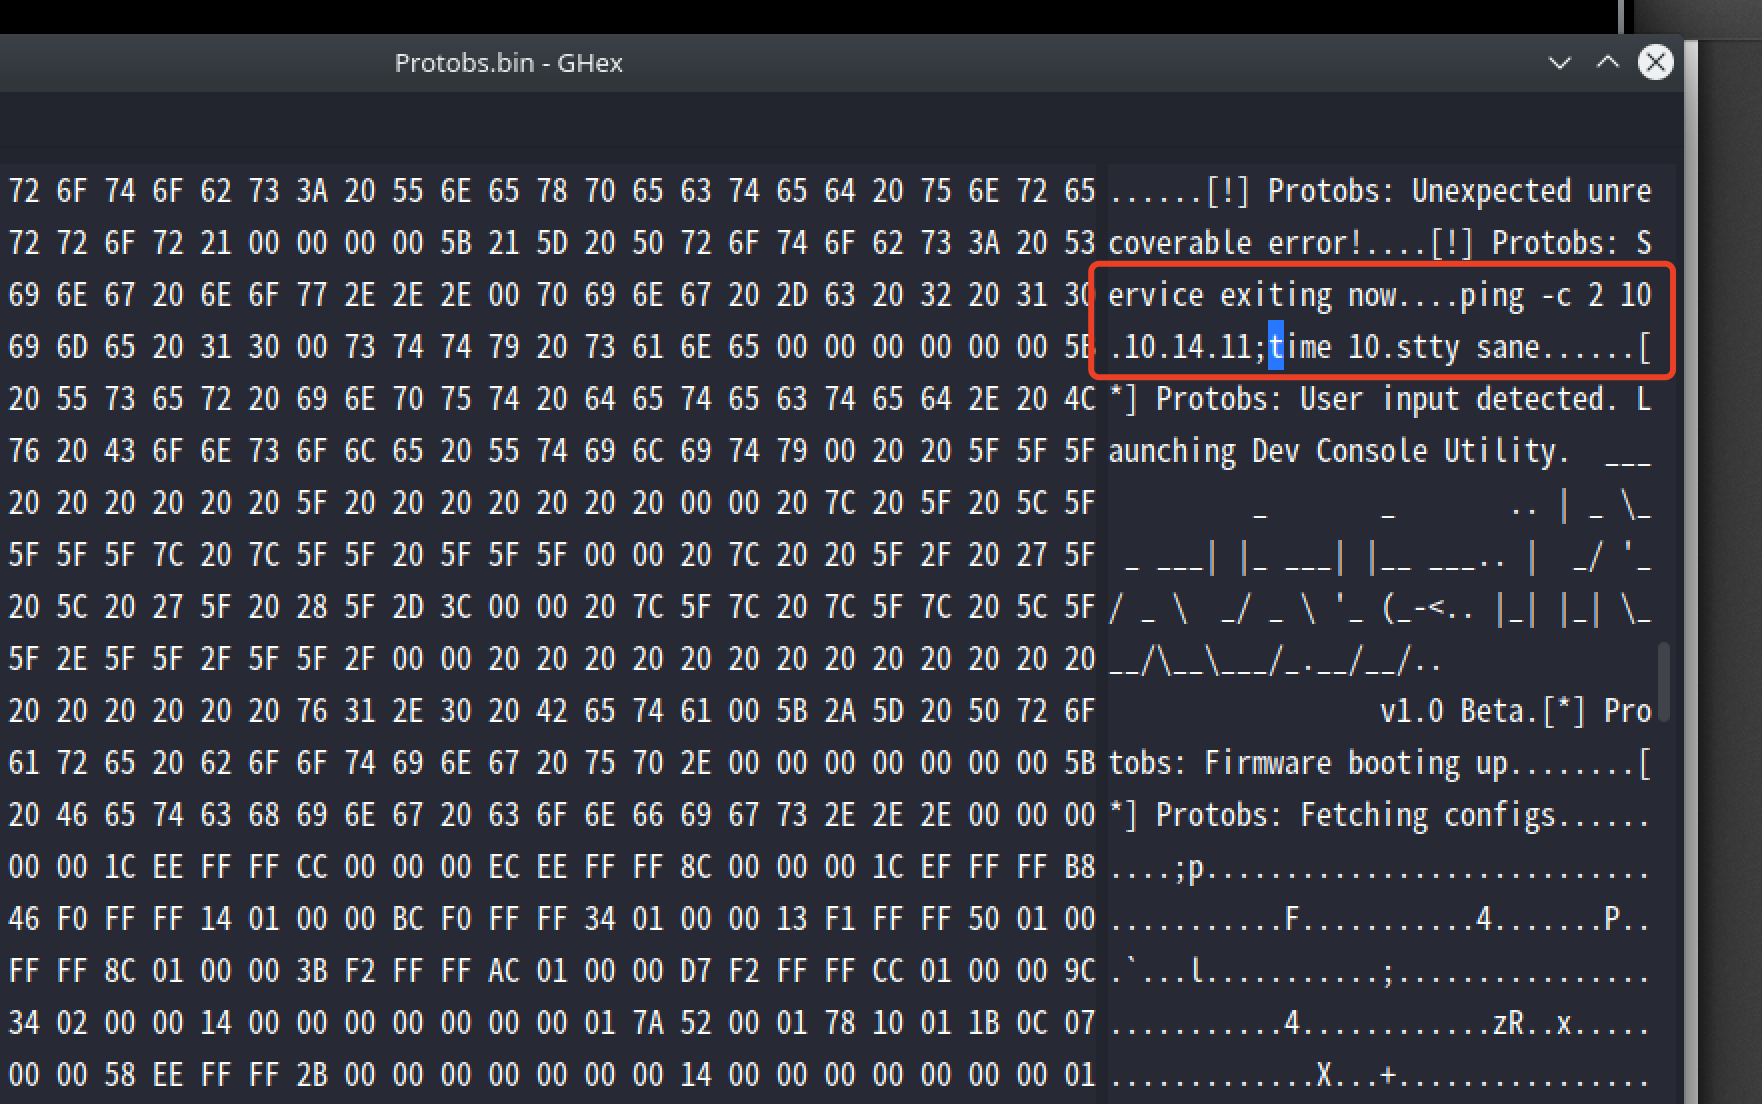
Task: Minimize the GHex window with the down chevron
Action: 1559,63
